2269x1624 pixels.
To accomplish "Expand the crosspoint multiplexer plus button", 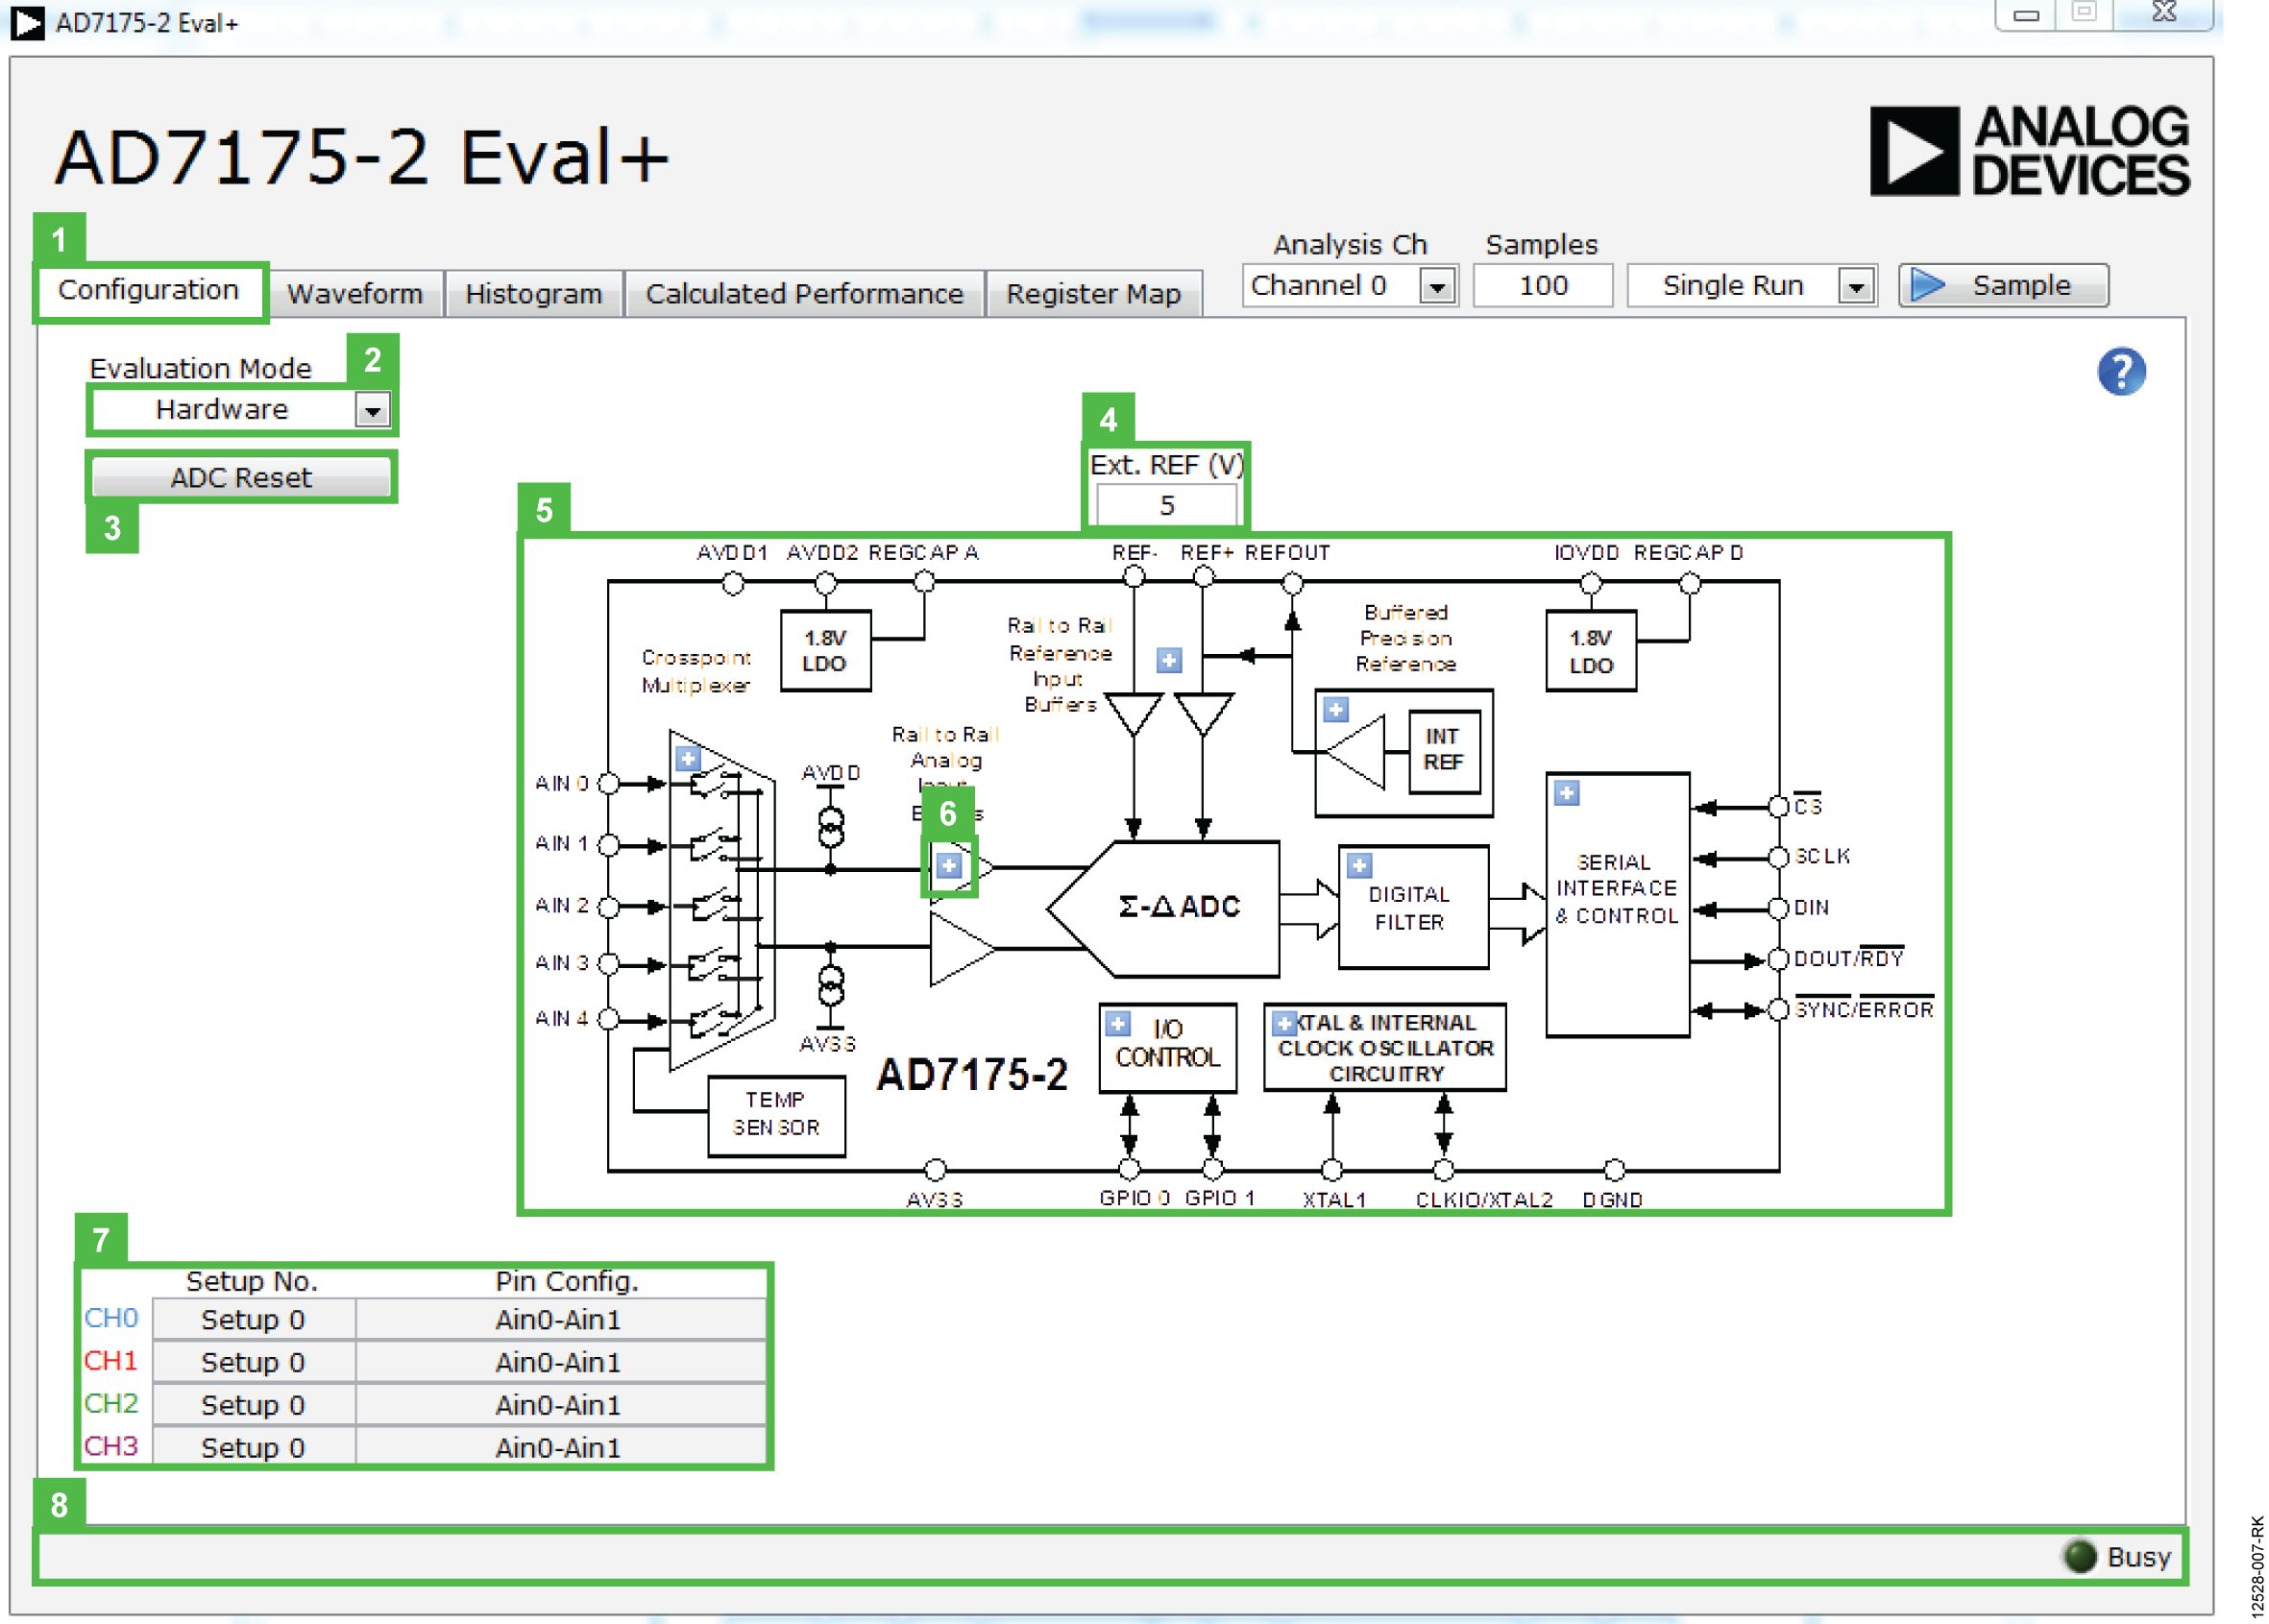I will (688, 758).
